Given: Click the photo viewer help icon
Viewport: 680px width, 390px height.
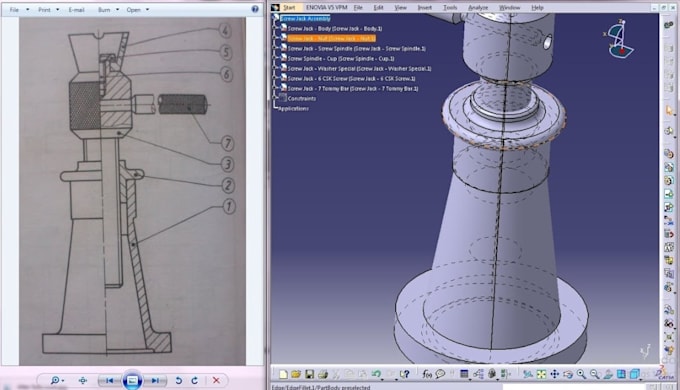Looking at the screenshot, I should point(255,9).
